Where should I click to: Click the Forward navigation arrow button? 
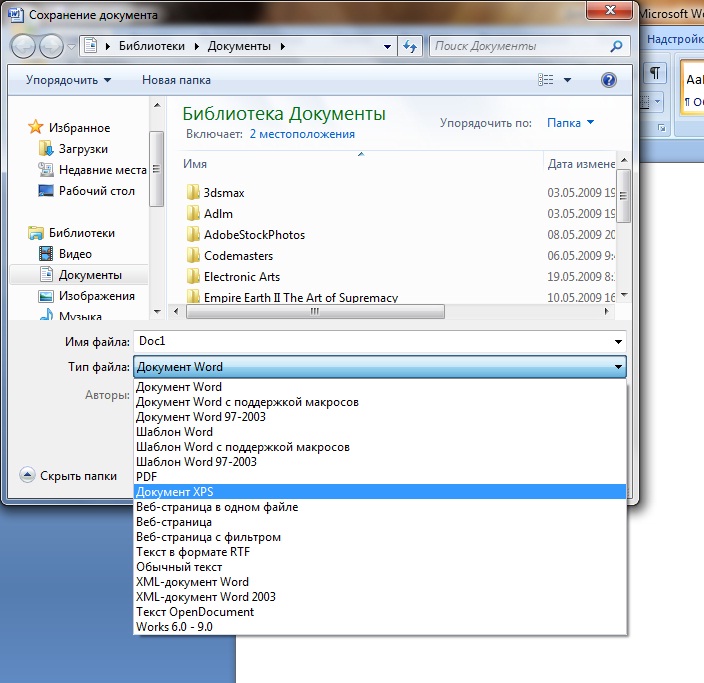[51, 46]
